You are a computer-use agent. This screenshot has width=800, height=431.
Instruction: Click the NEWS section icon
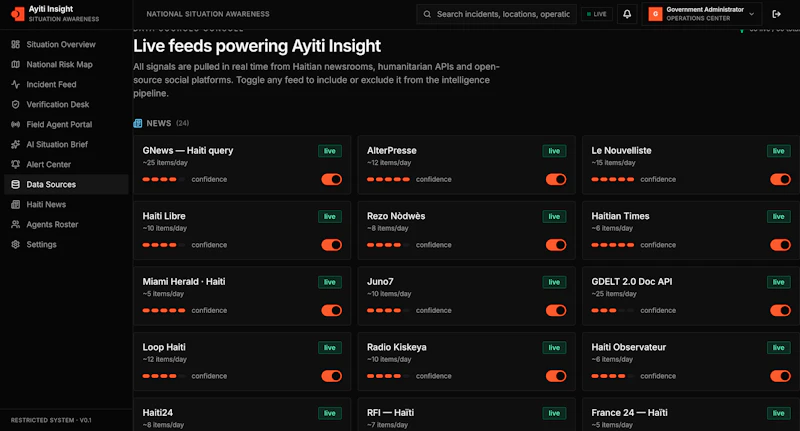tap(138, 123)
